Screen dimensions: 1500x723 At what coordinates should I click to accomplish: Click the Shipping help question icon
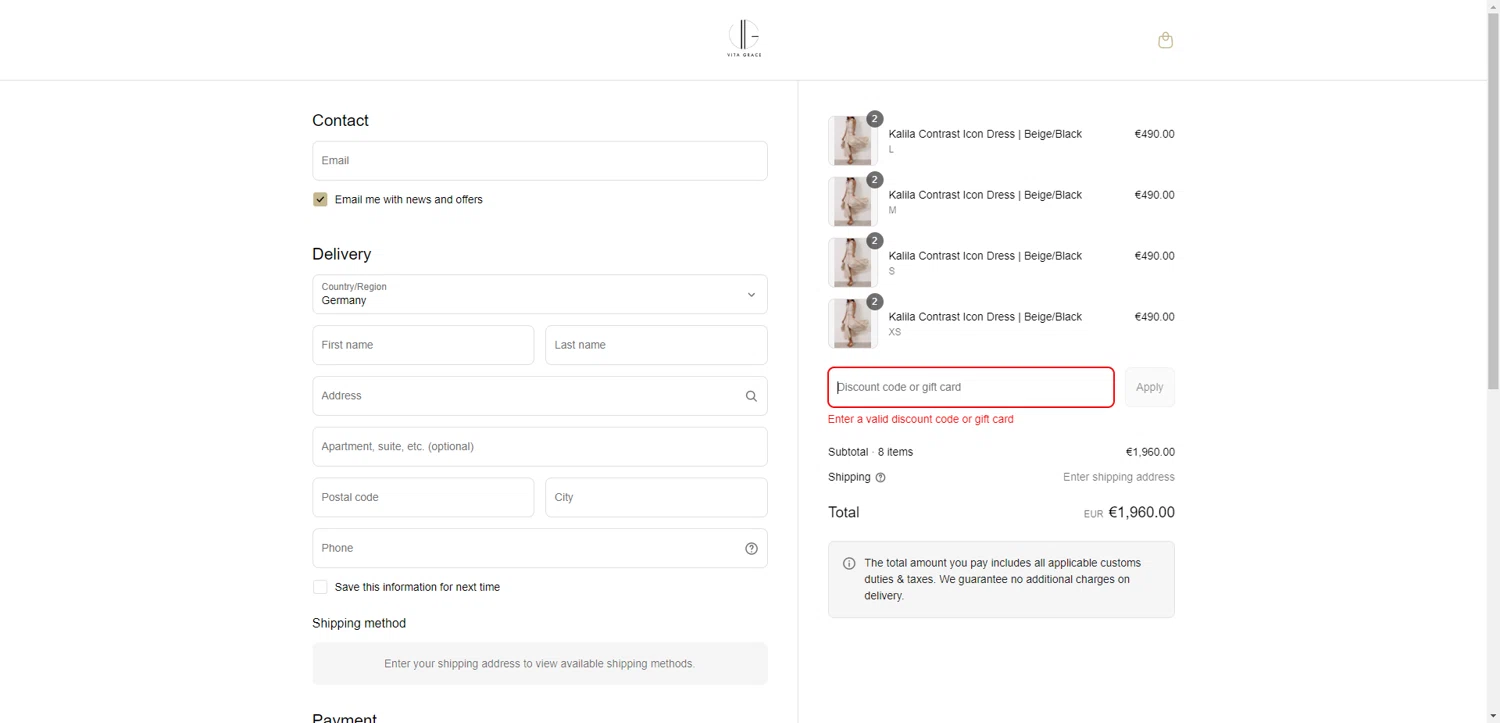880,478
